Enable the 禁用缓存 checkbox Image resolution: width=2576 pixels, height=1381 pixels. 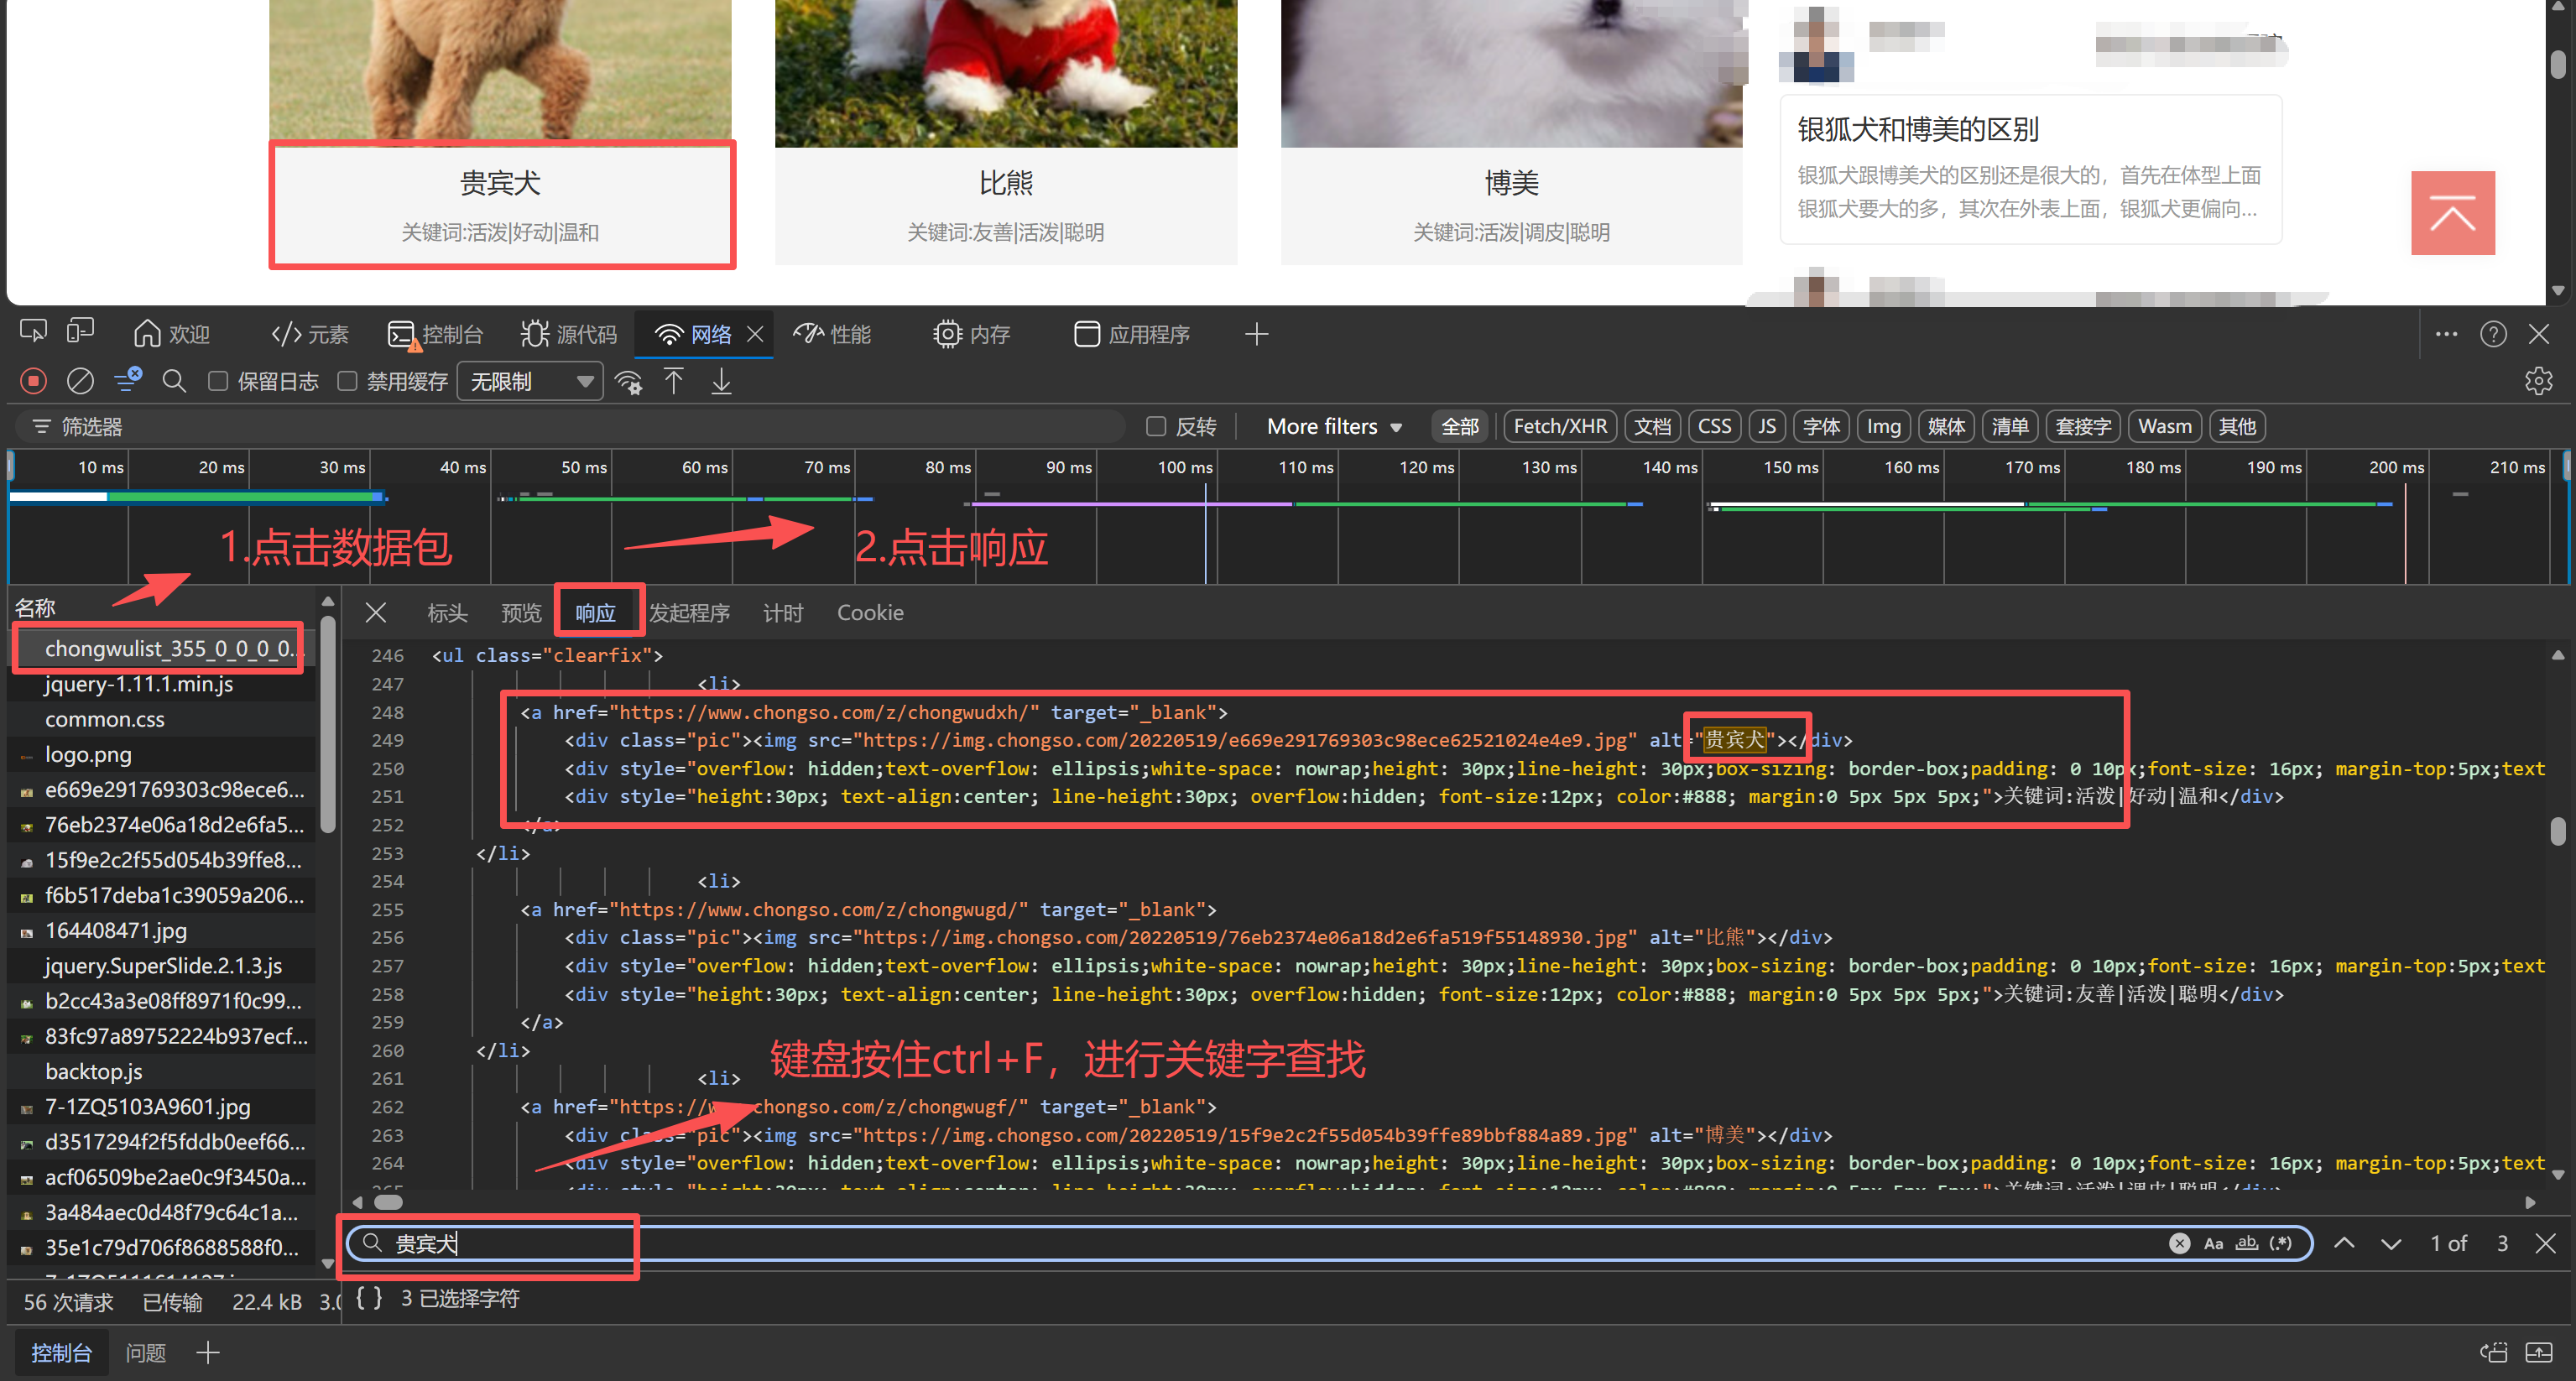(347, 381)
